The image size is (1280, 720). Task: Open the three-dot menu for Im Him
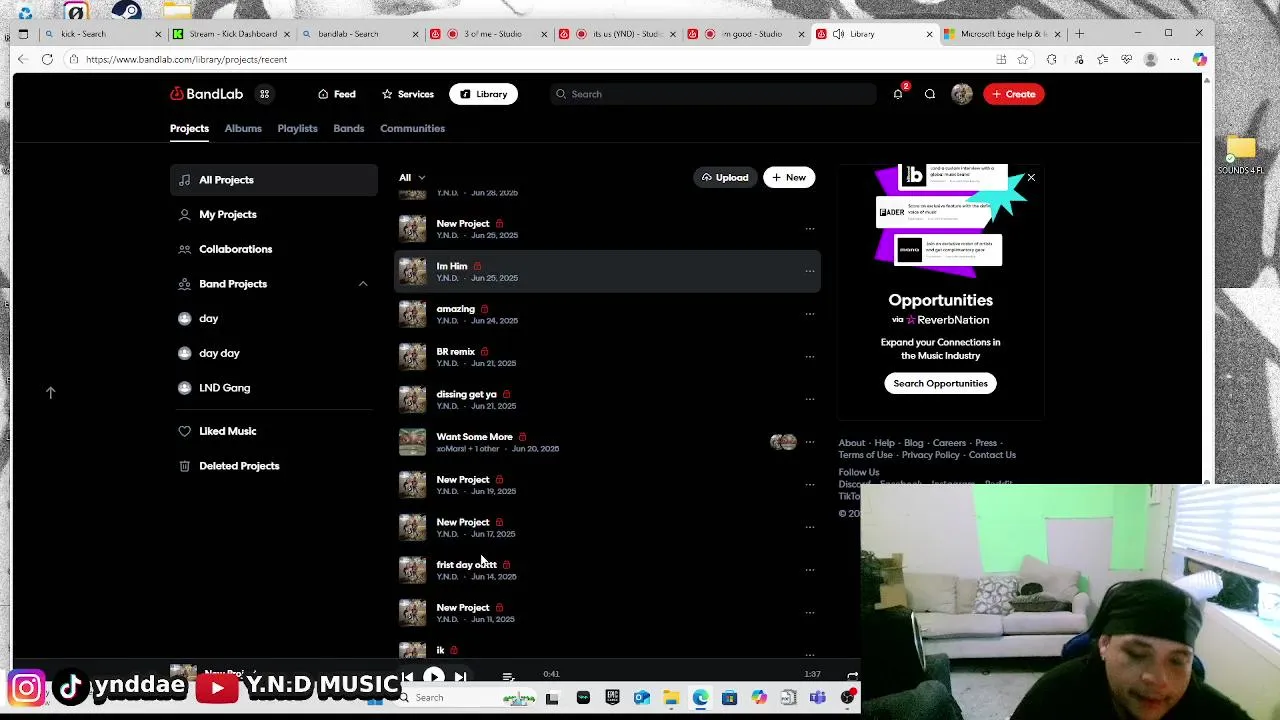click(x=810, y=271)
